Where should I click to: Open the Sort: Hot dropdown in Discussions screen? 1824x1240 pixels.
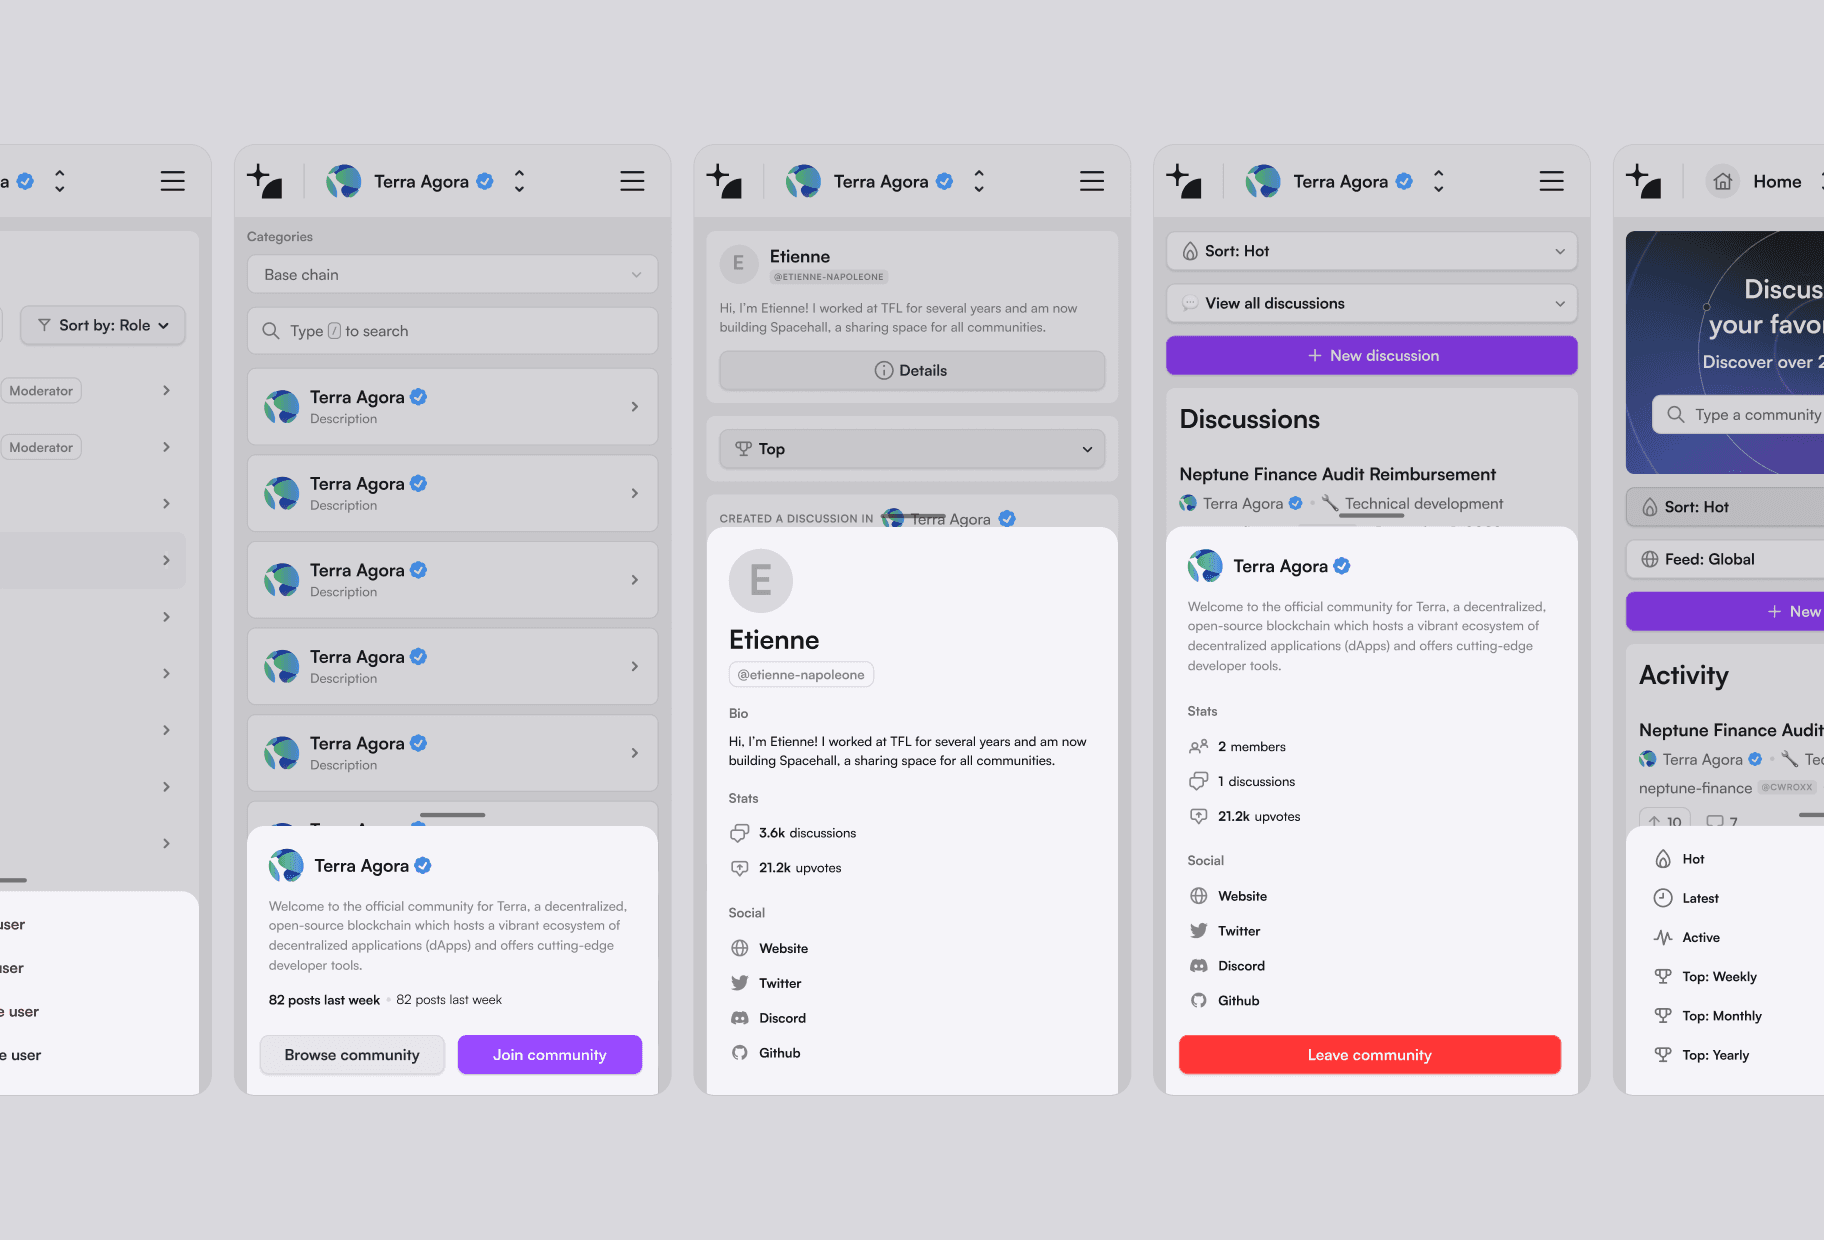click(x=1372, y=251)
